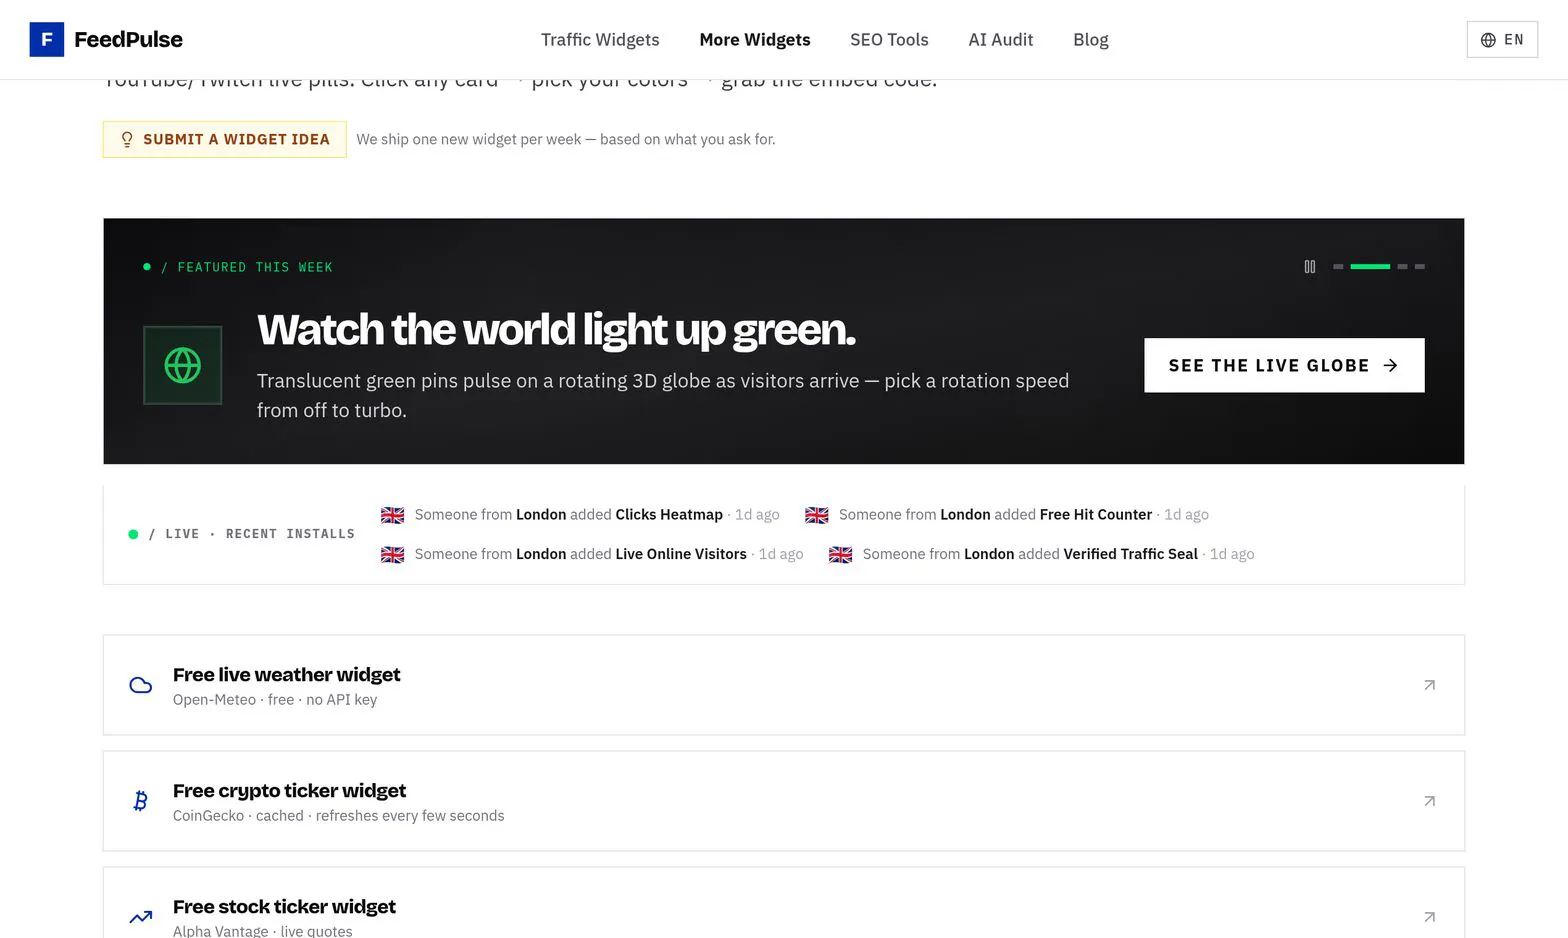Go to SEO Tools in the navigation
Screen dimensions: 1568x938
889,40
